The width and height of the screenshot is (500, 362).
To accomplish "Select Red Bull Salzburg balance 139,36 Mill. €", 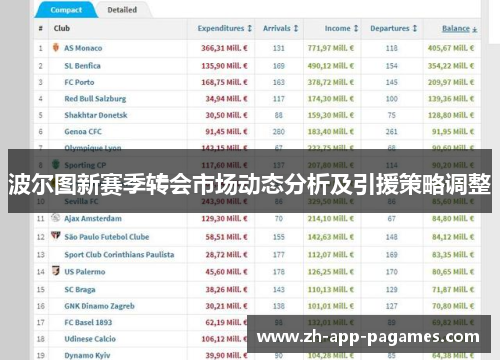I will point(451,99).
